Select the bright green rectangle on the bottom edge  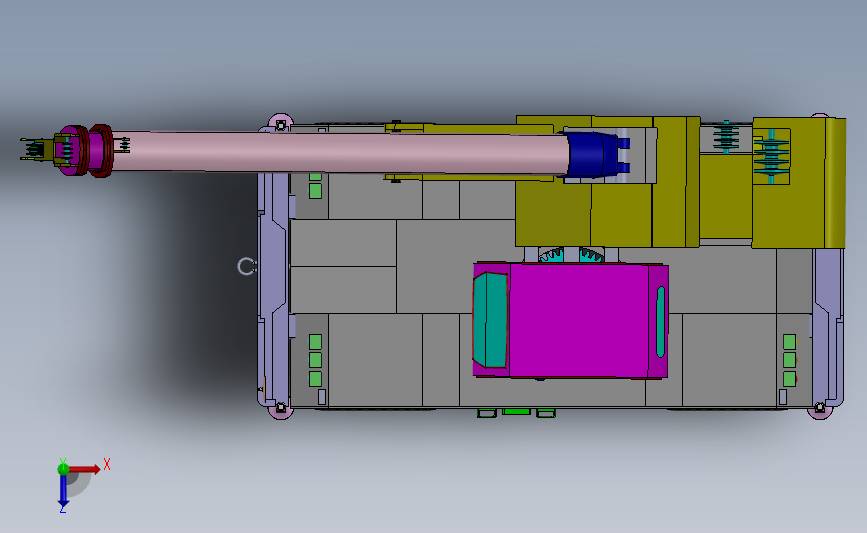click(516, 411)
